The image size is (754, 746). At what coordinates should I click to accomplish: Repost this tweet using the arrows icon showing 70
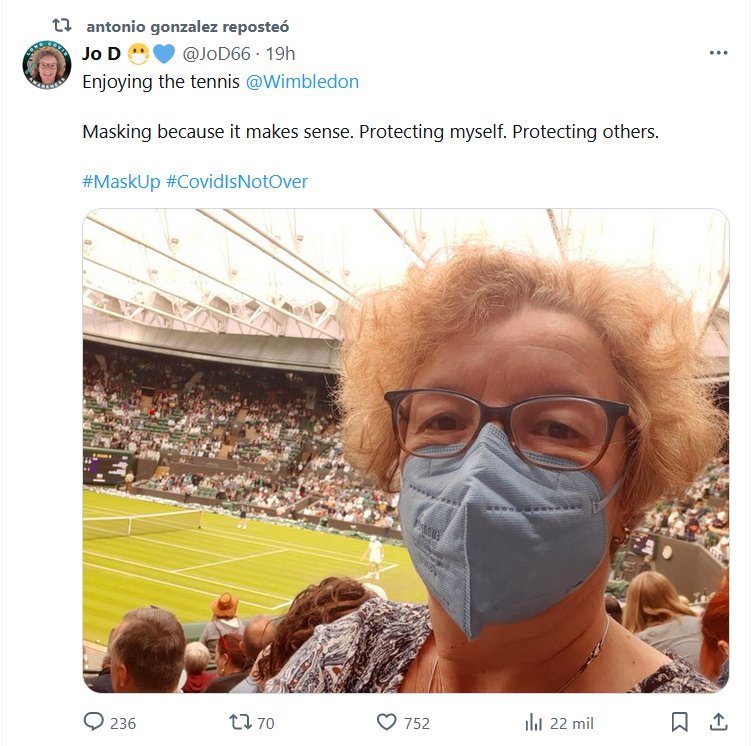(x=239, y=722)
